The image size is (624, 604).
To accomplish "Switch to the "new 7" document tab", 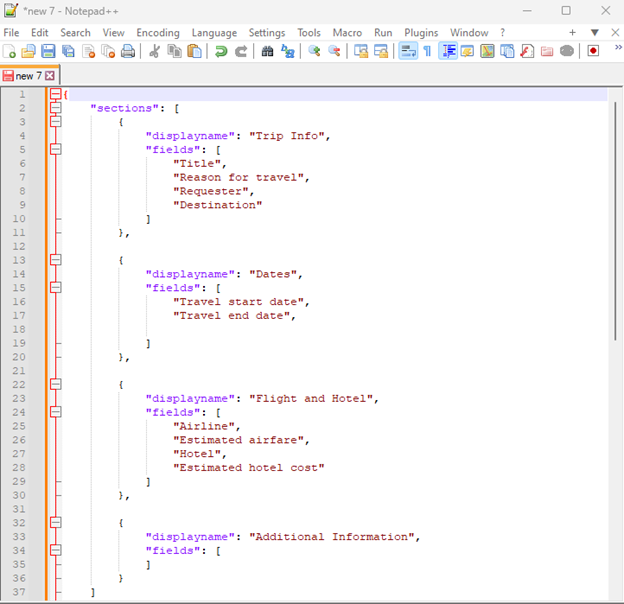I will click(x=27, y=76).
